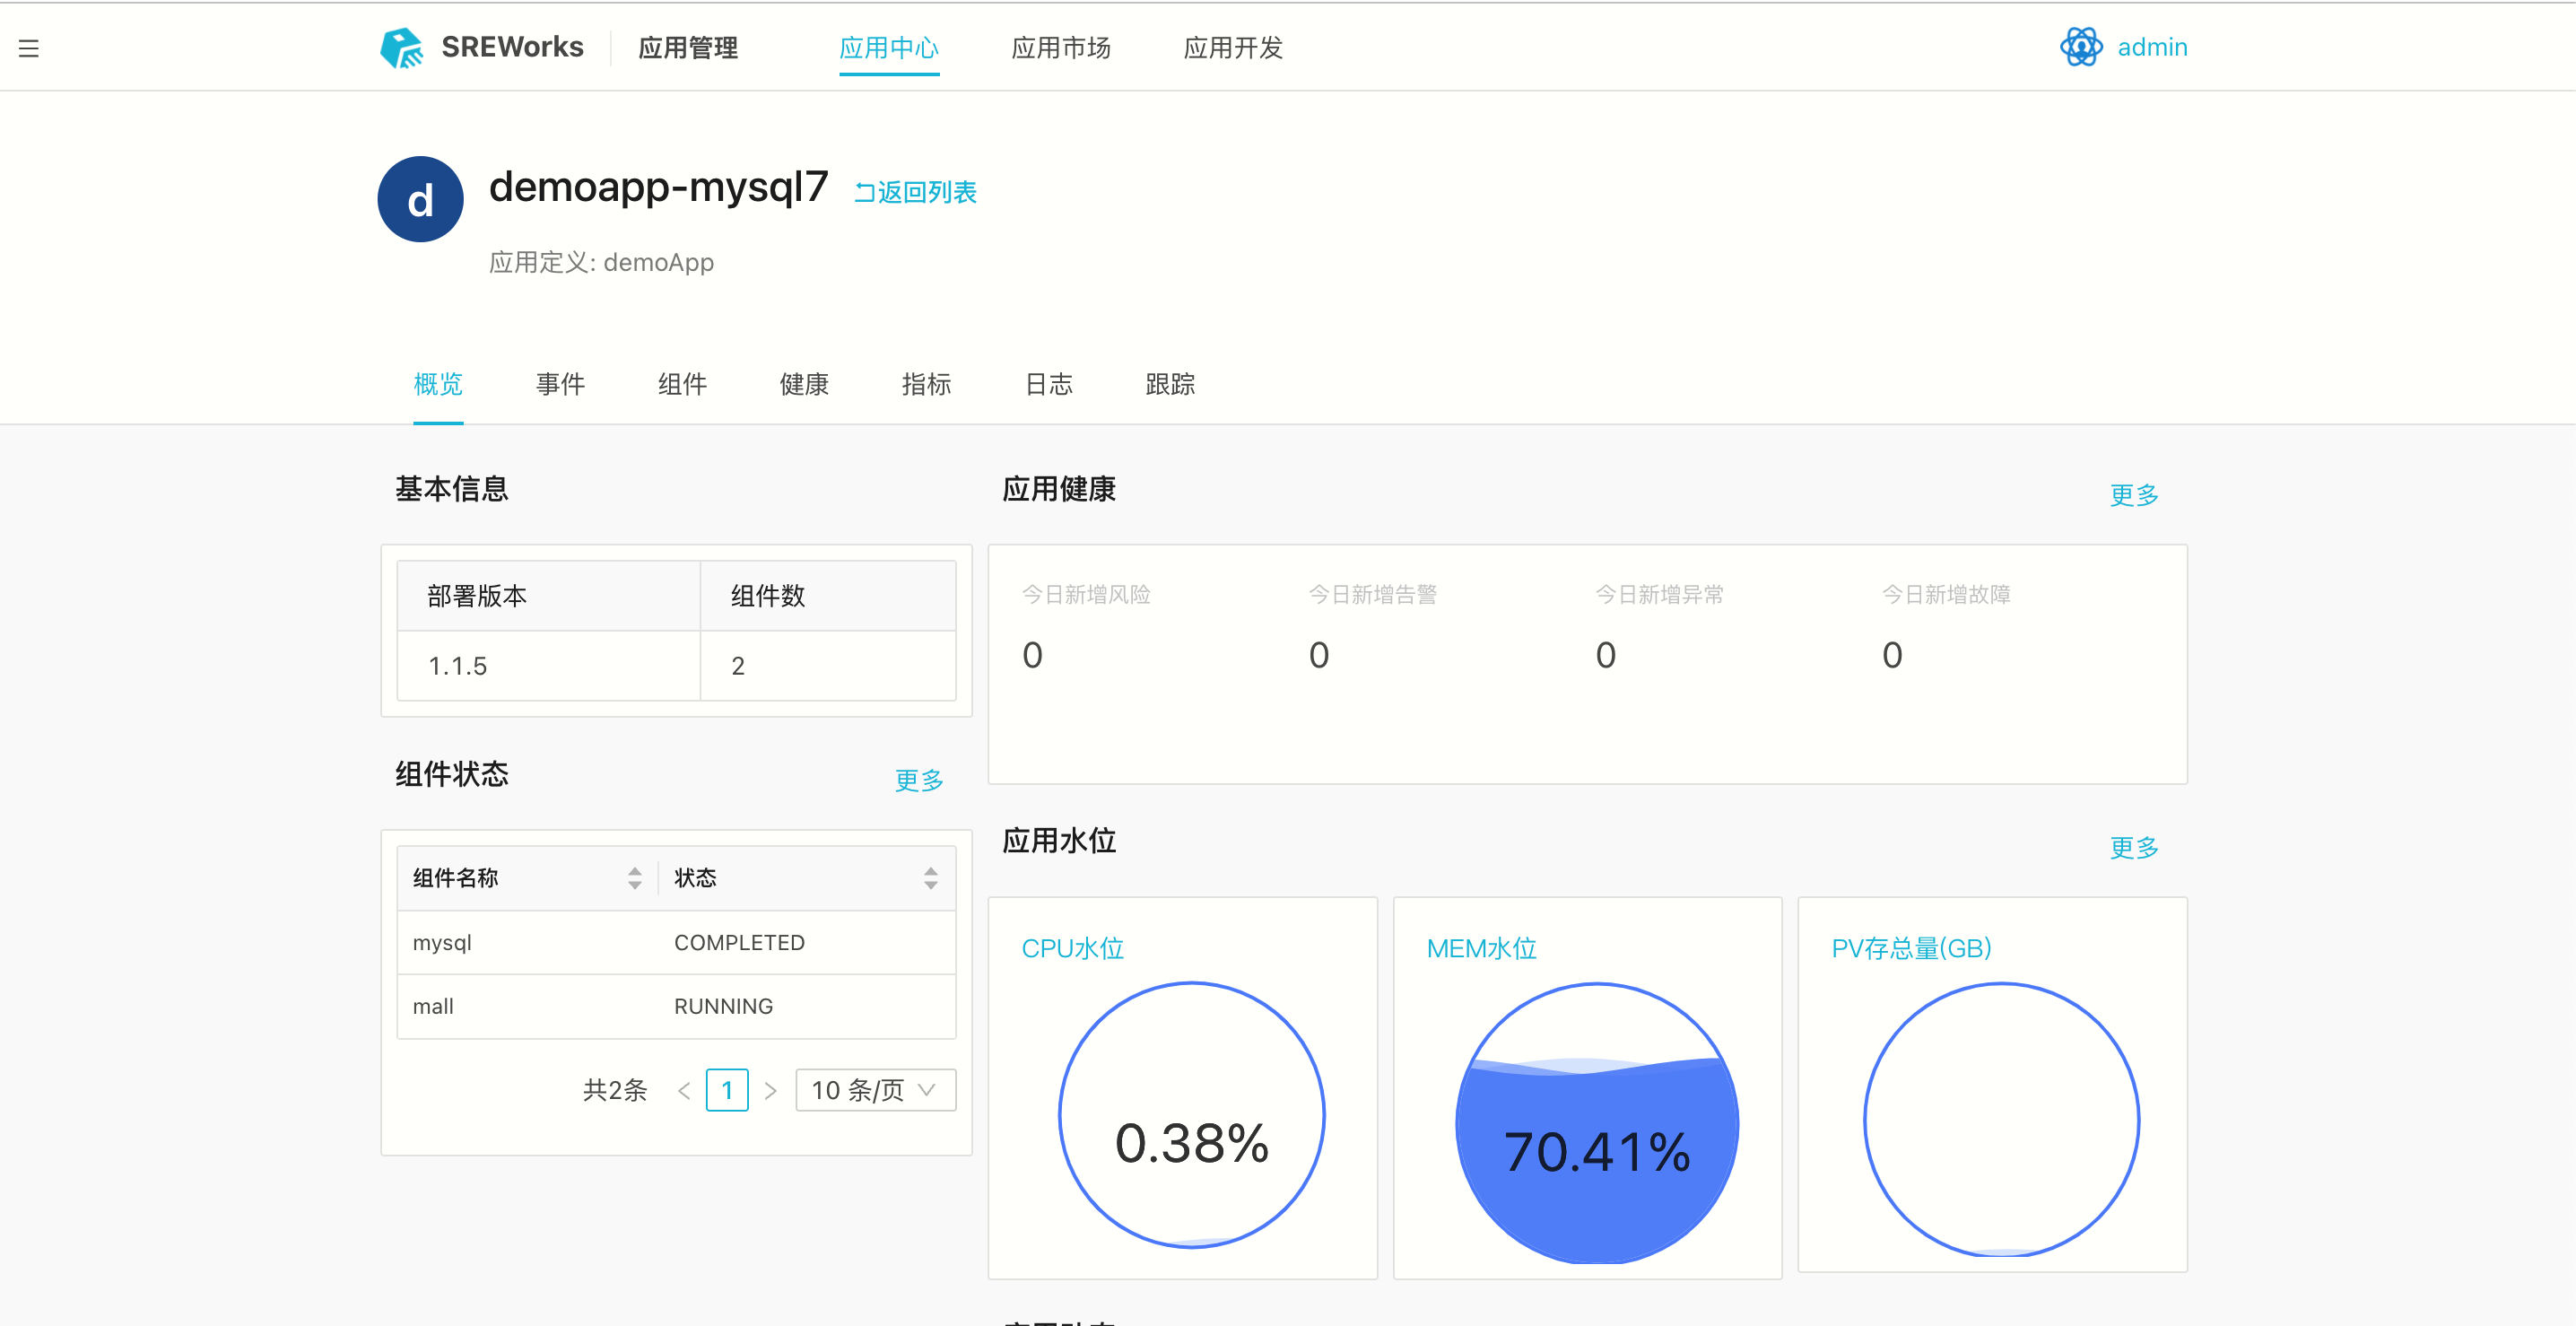The width and height of the screenshot is (2576, 1326).
Task: Select page number 1 in pagination
Action: [727, 1090]
